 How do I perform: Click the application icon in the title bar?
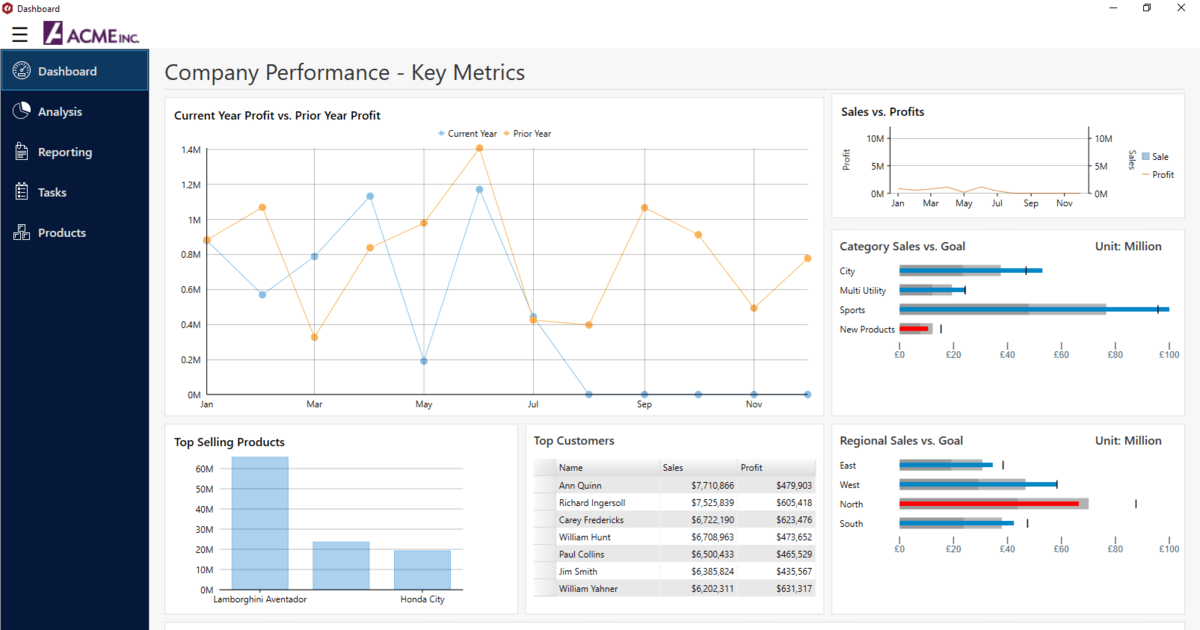coord(9,8)
